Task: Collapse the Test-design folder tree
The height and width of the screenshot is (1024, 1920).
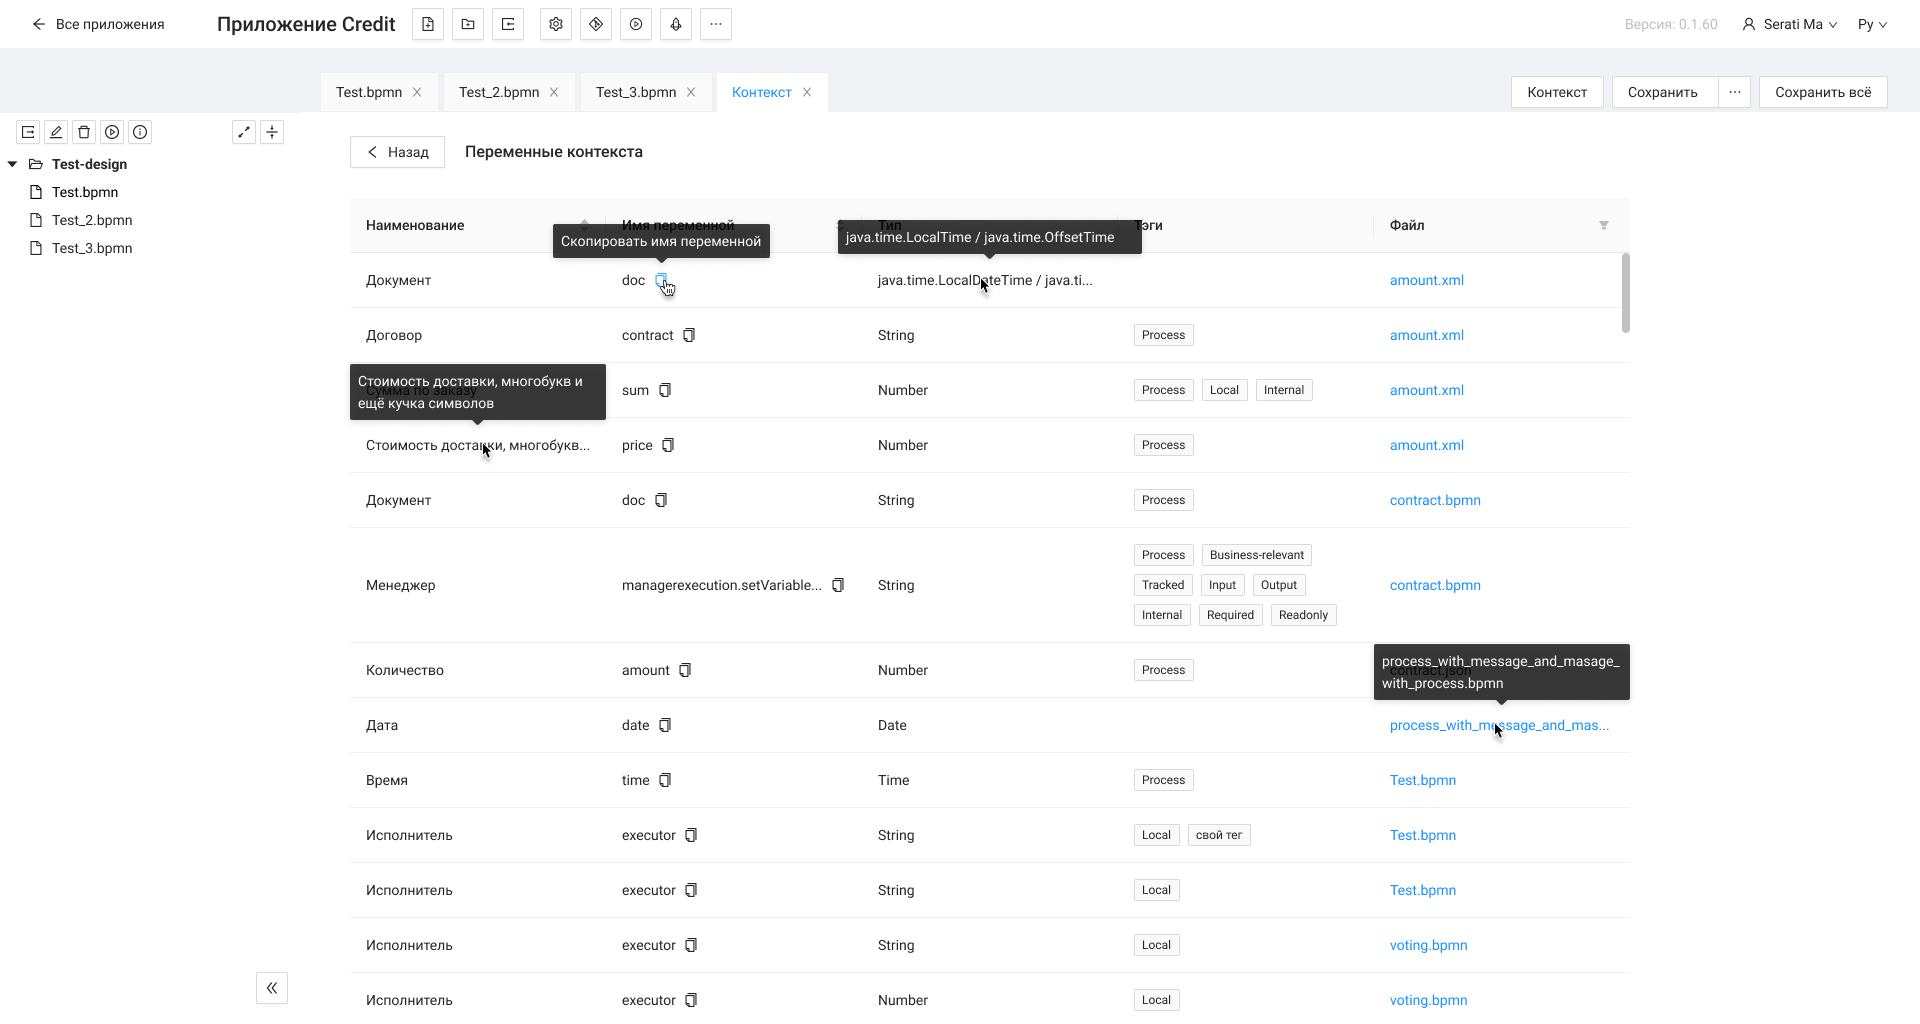Action: [x=13, y=164]
